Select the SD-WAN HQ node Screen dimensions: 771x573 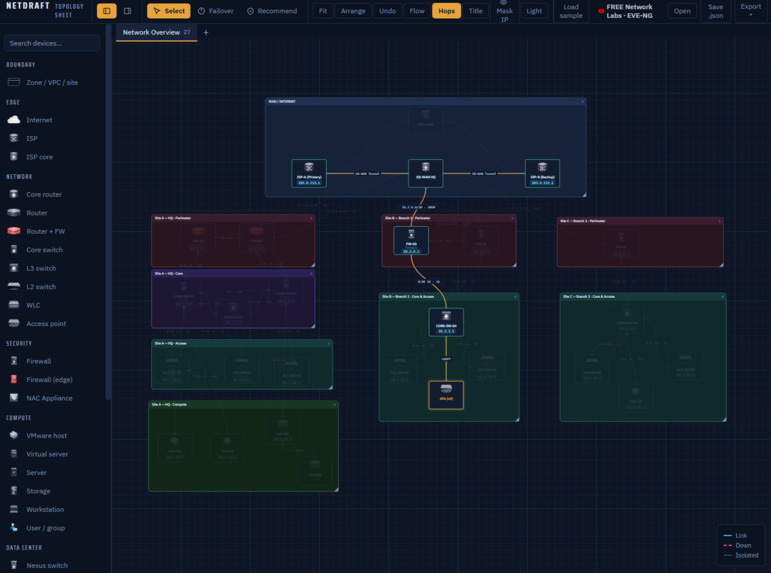click(426, 173)
